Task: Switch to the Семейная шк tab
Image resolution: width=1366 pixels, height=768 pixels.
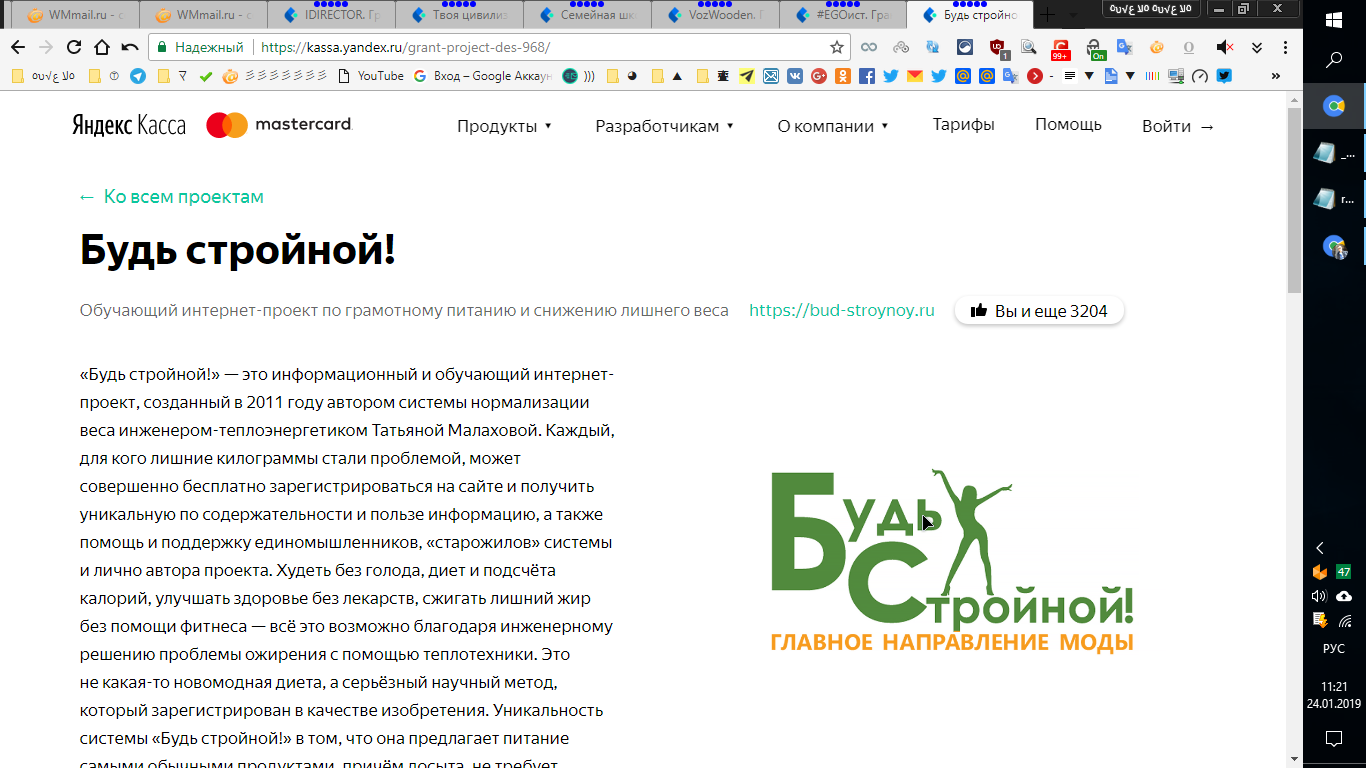Action: (x=587, y=16)
